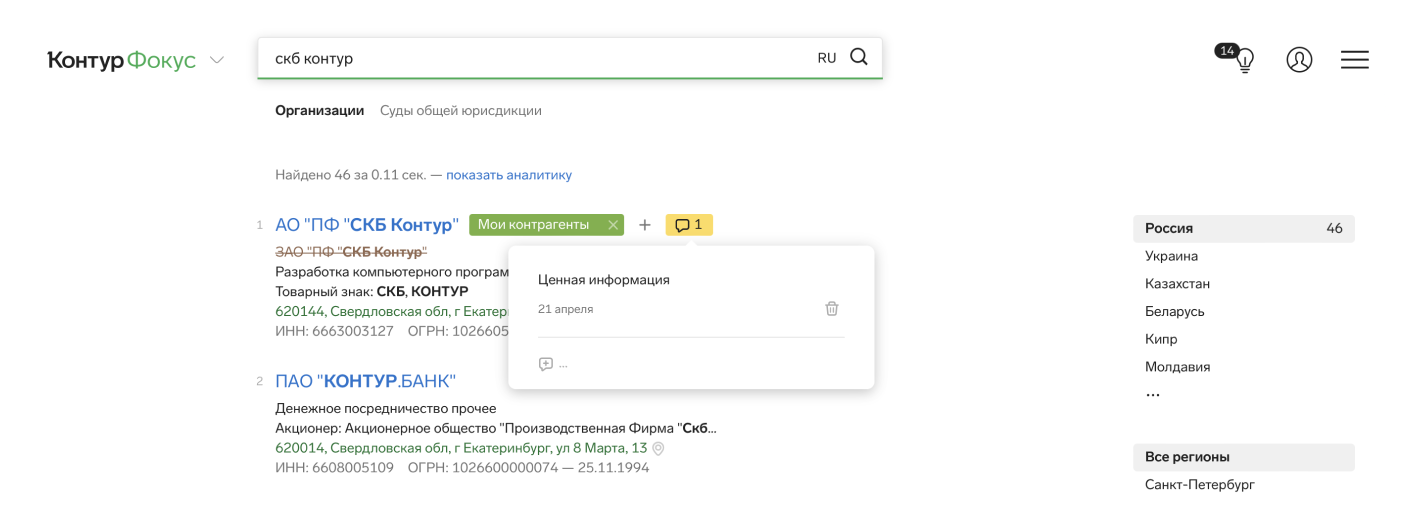Click 'Ценная информация' note text
The height and width of the screenshot is (512, 1418).
604,280
